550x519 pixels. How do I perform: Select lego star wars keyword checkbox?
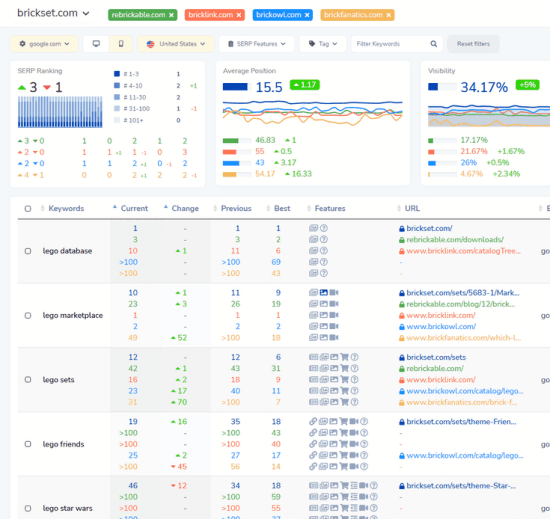(28, 508)
